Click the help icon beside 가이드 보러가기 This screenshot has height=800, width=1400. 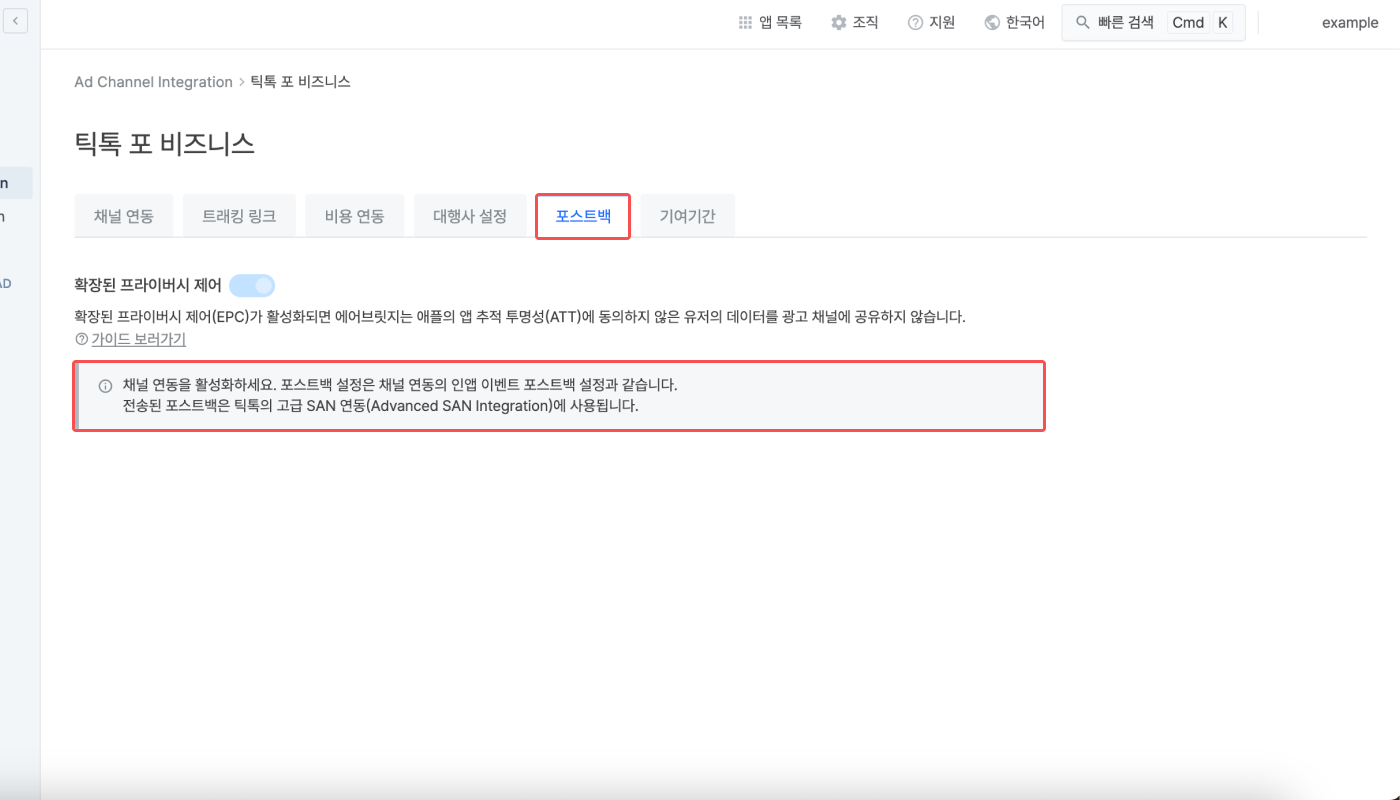[x=81, y=340]
